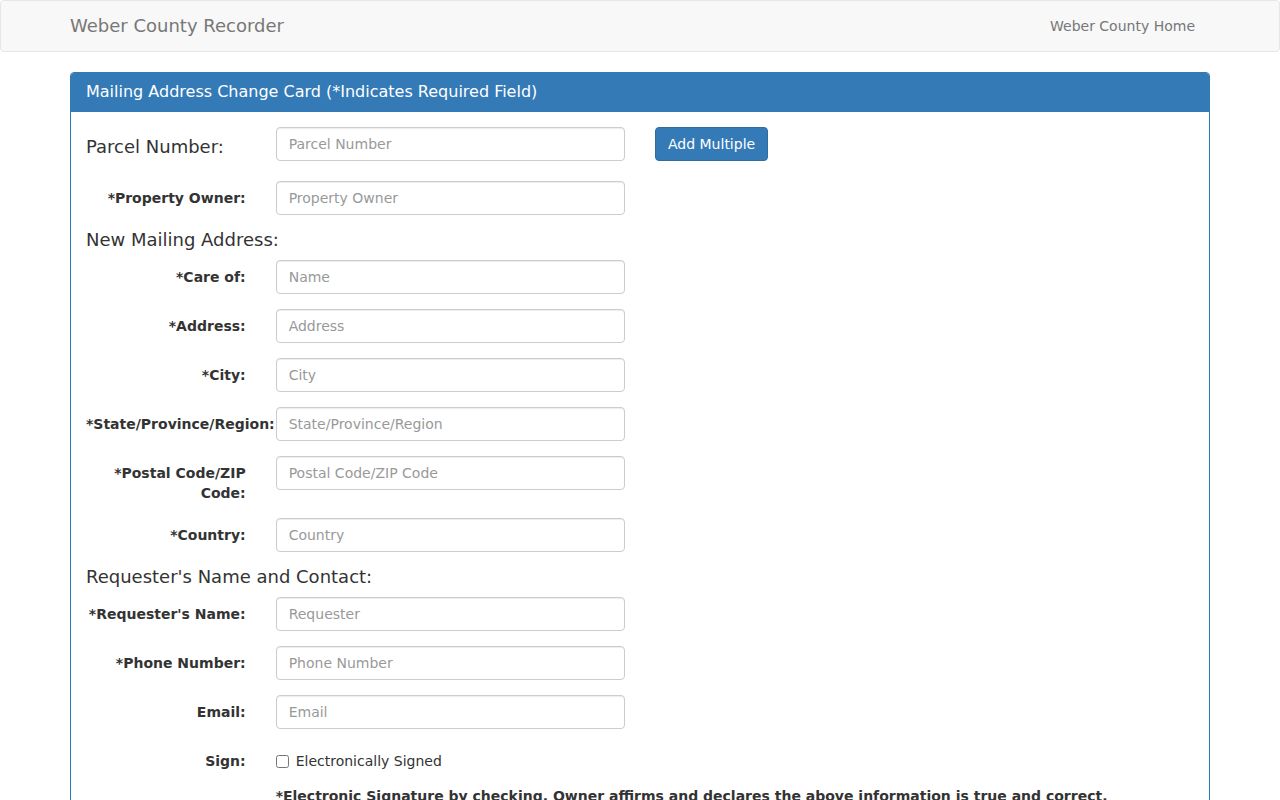Click the Sign: label text

[225, 761]
